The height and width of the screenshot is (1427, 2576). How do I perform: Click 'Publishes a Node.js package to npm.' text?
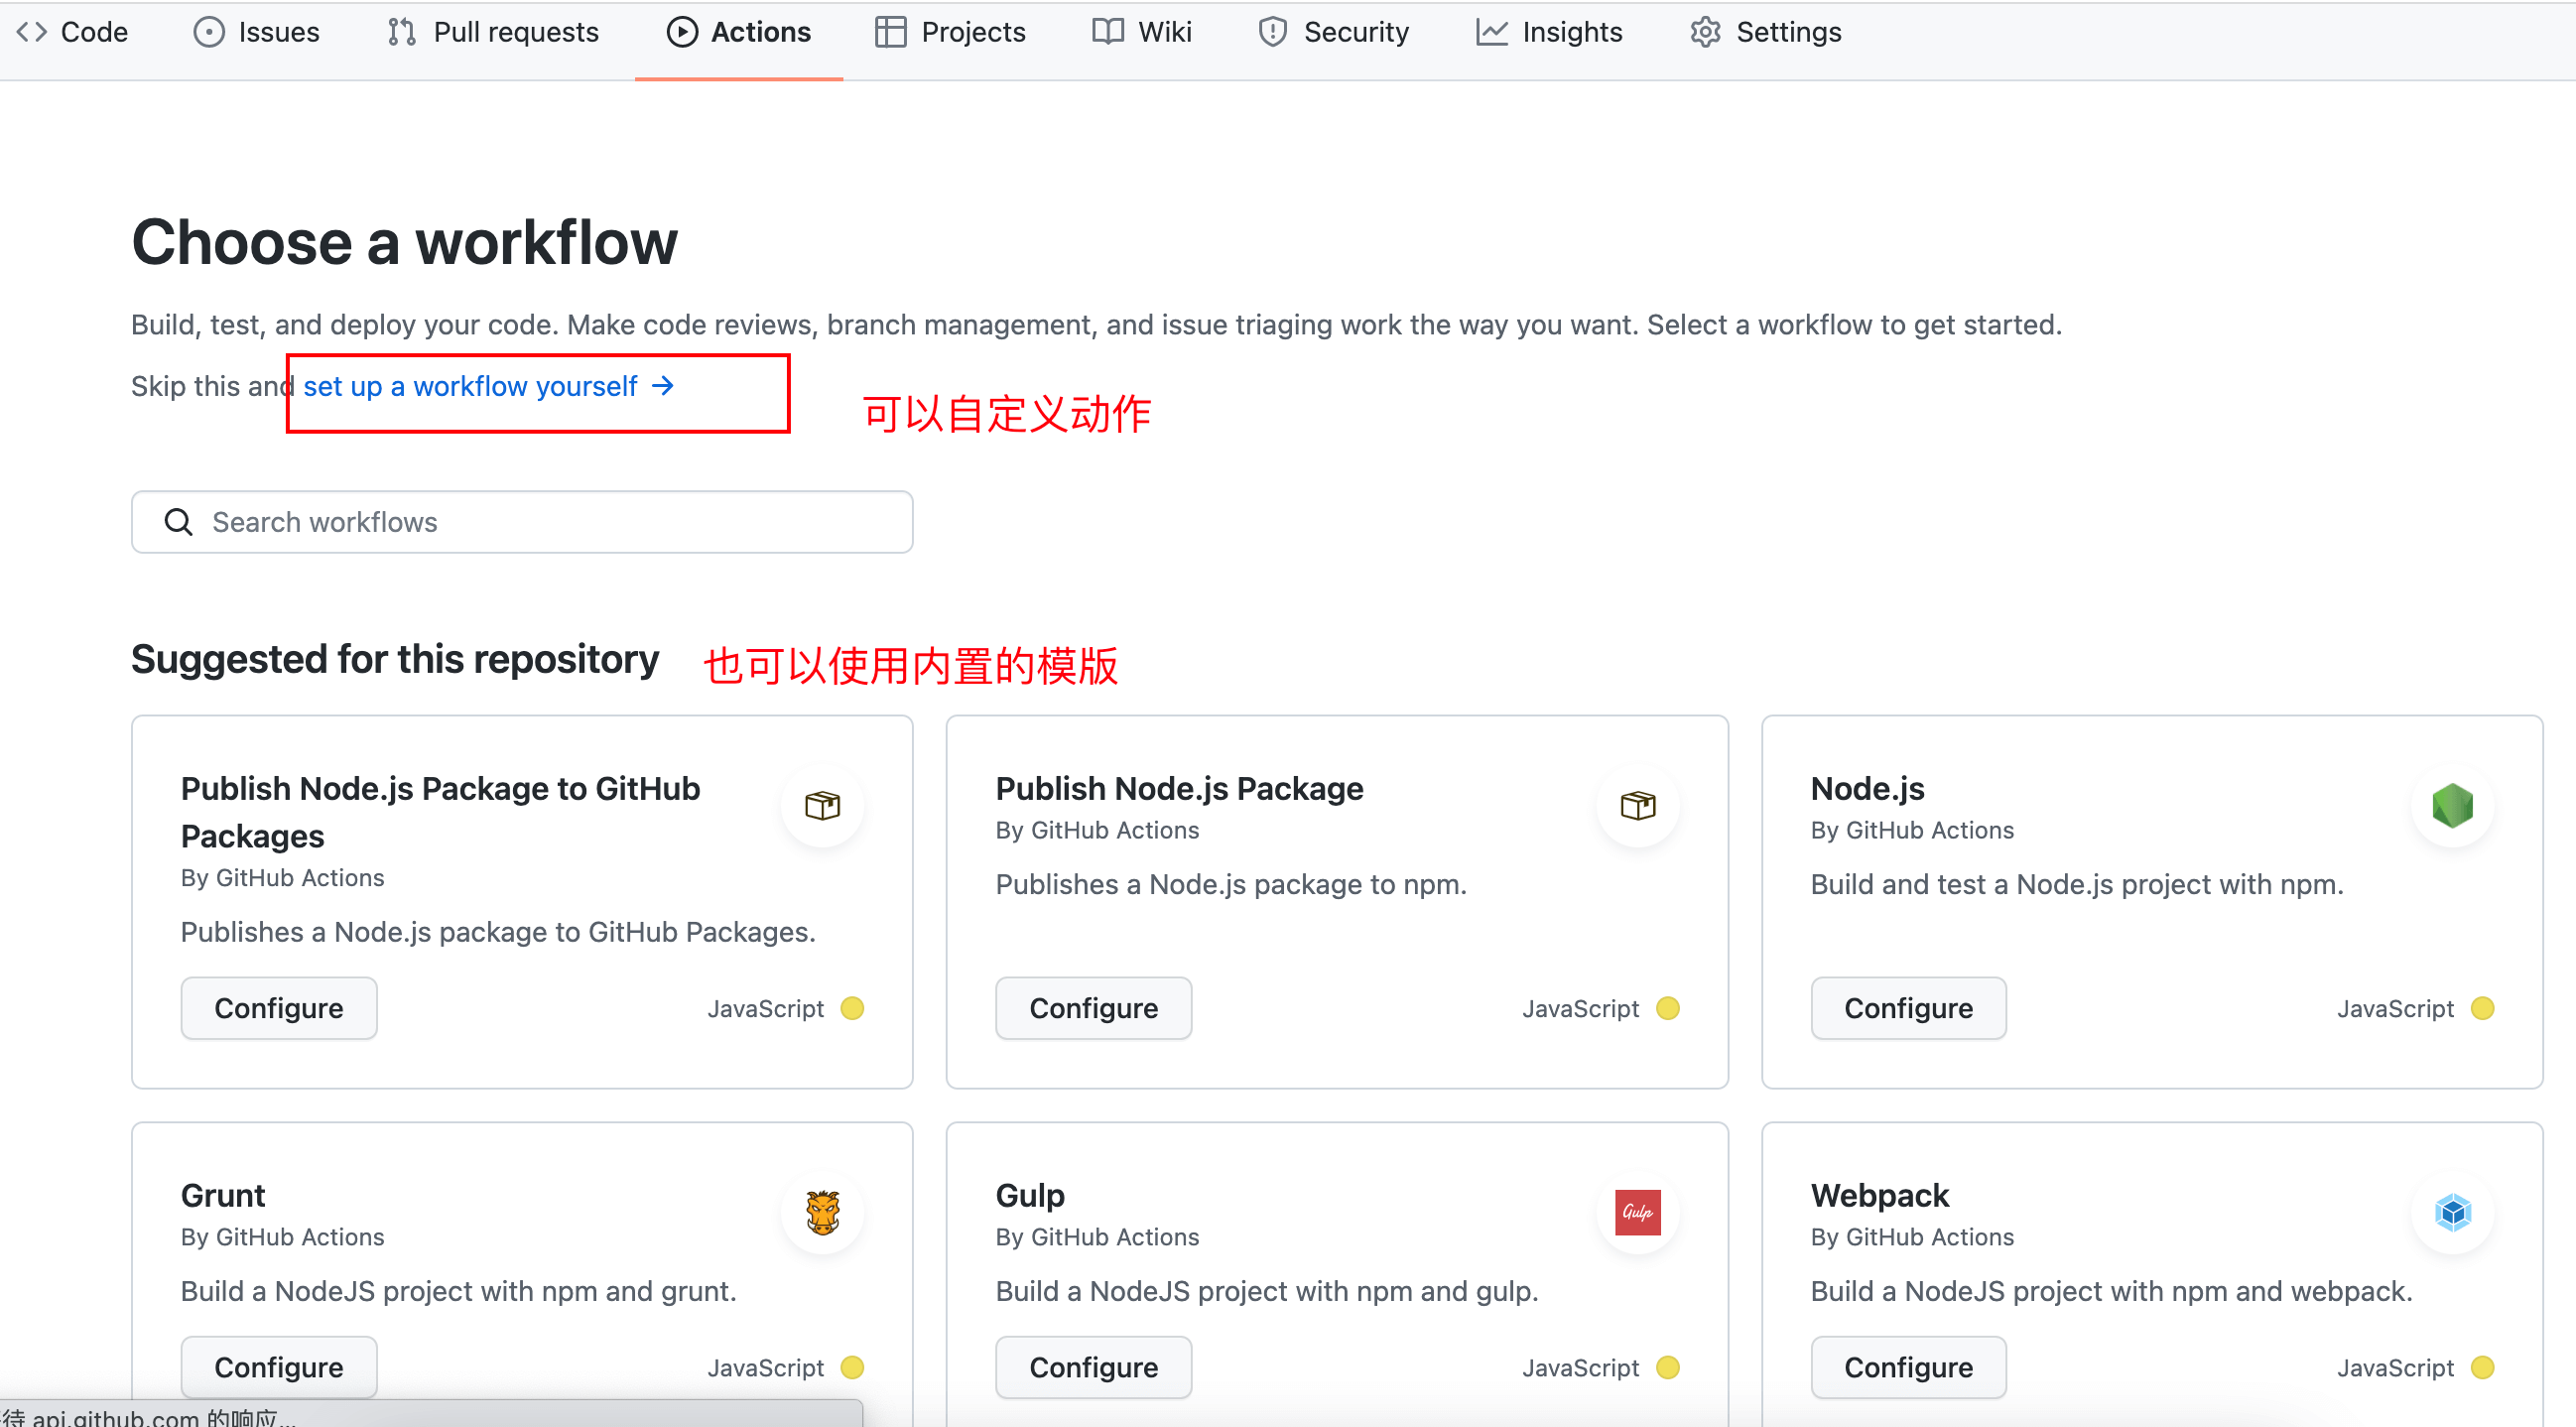[1231, 884]
